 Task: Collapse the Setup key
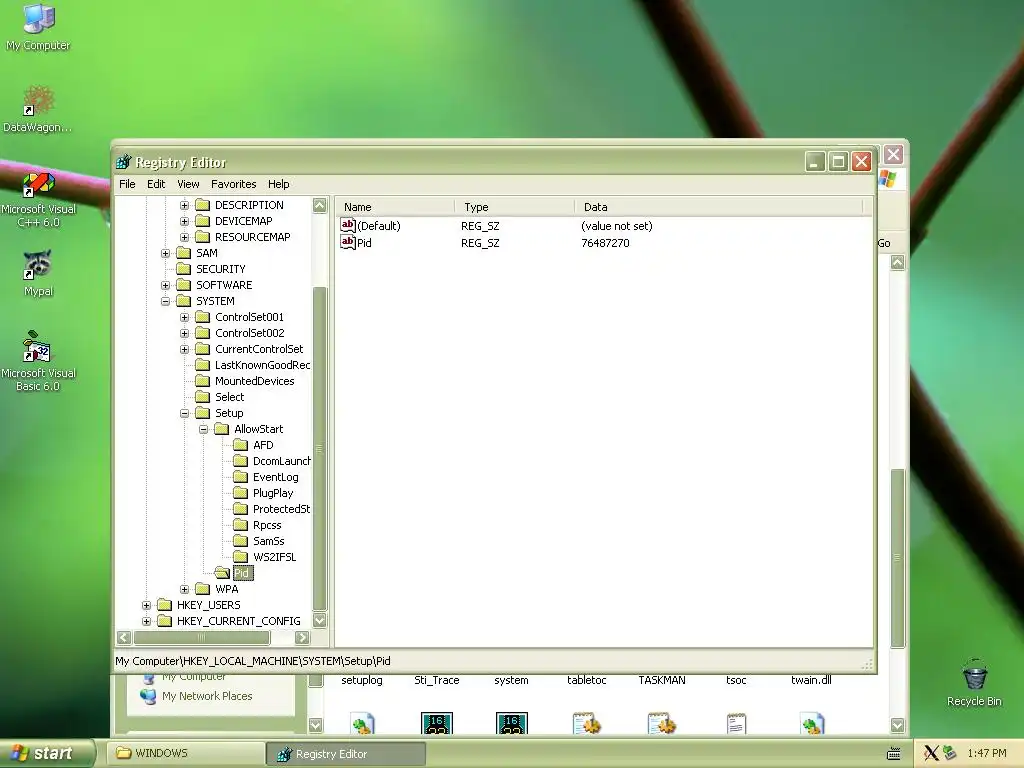[184, 413]
